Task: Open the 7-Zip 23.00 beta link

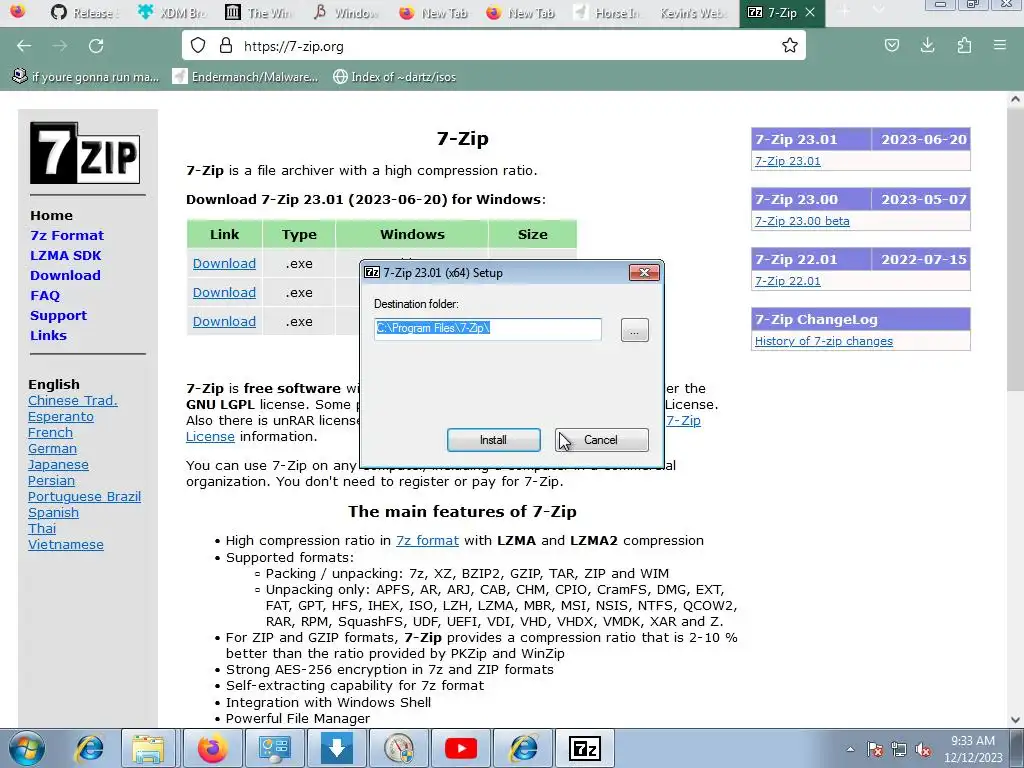Action: [x=802, y=221]
